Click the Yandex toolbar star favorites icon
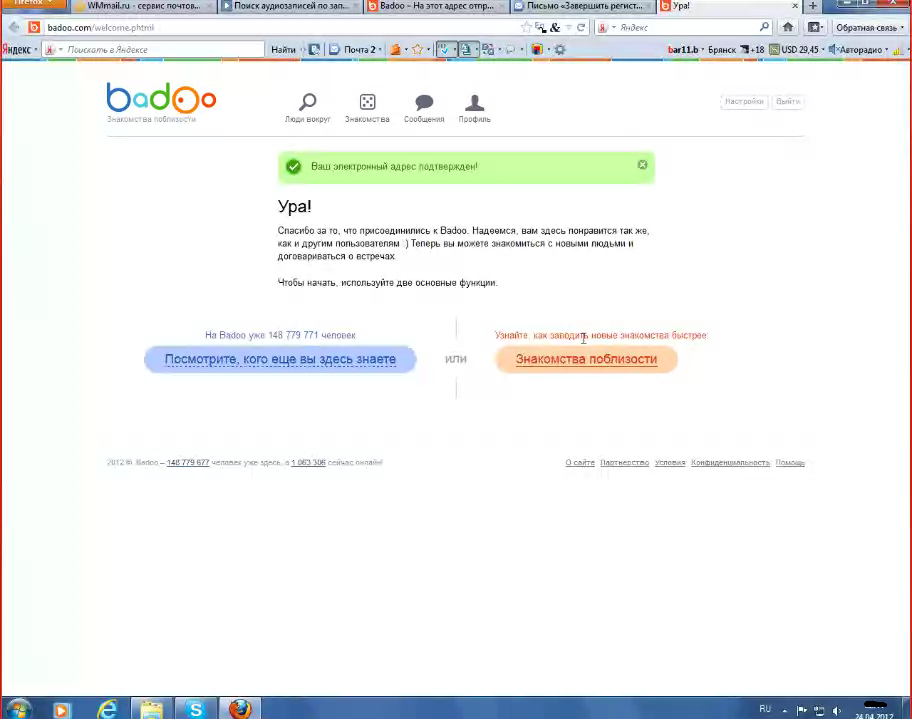Image resolution: width=912 pixels, height=720 pixels. (x=418, y=49)
